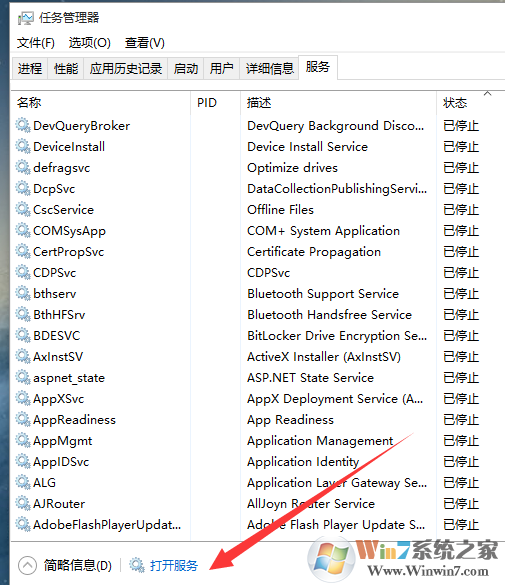Click the DevQueryBroker service gear icon

pos(23,125)
